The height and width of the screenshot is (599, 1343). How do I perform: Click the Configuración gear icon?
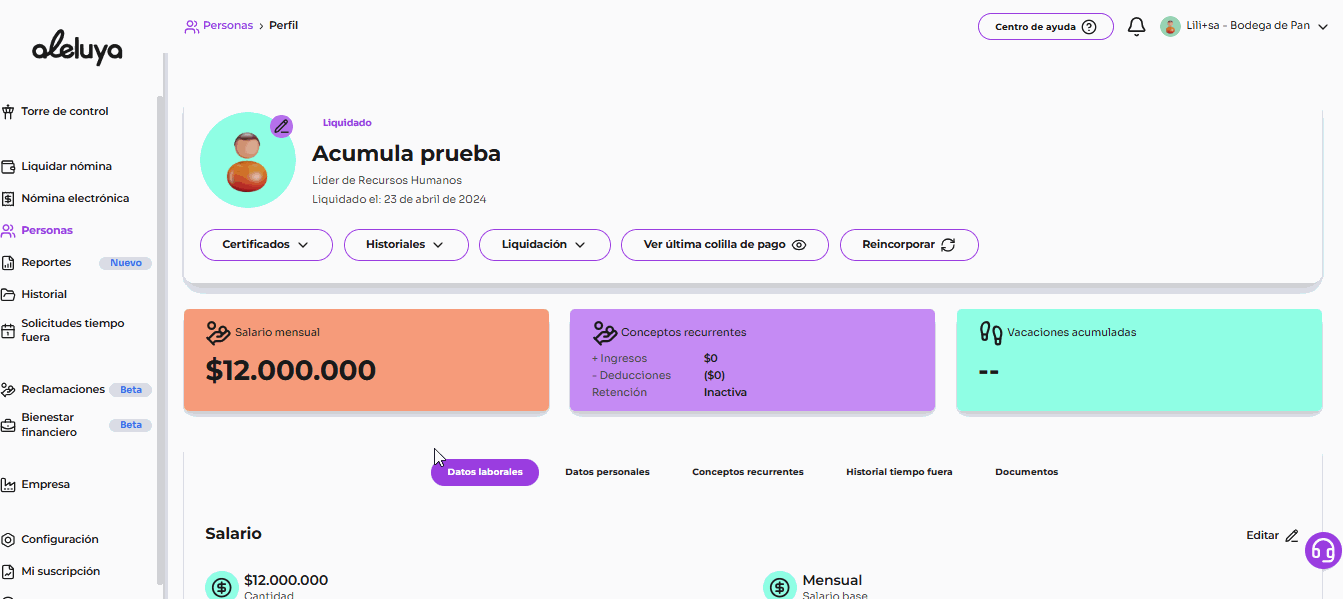(9, 540)
